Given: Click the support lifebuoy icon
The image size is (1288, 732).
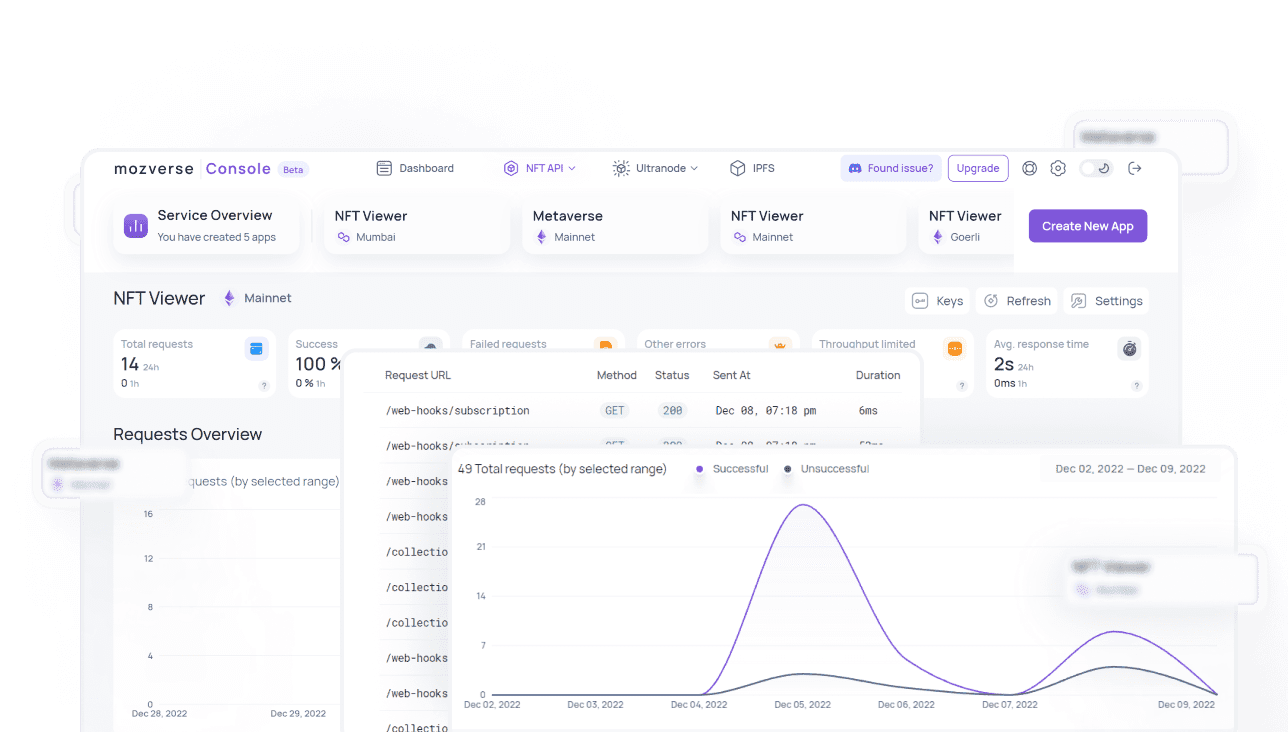Looking at the screenshot, I should [x=1029, y=168].
